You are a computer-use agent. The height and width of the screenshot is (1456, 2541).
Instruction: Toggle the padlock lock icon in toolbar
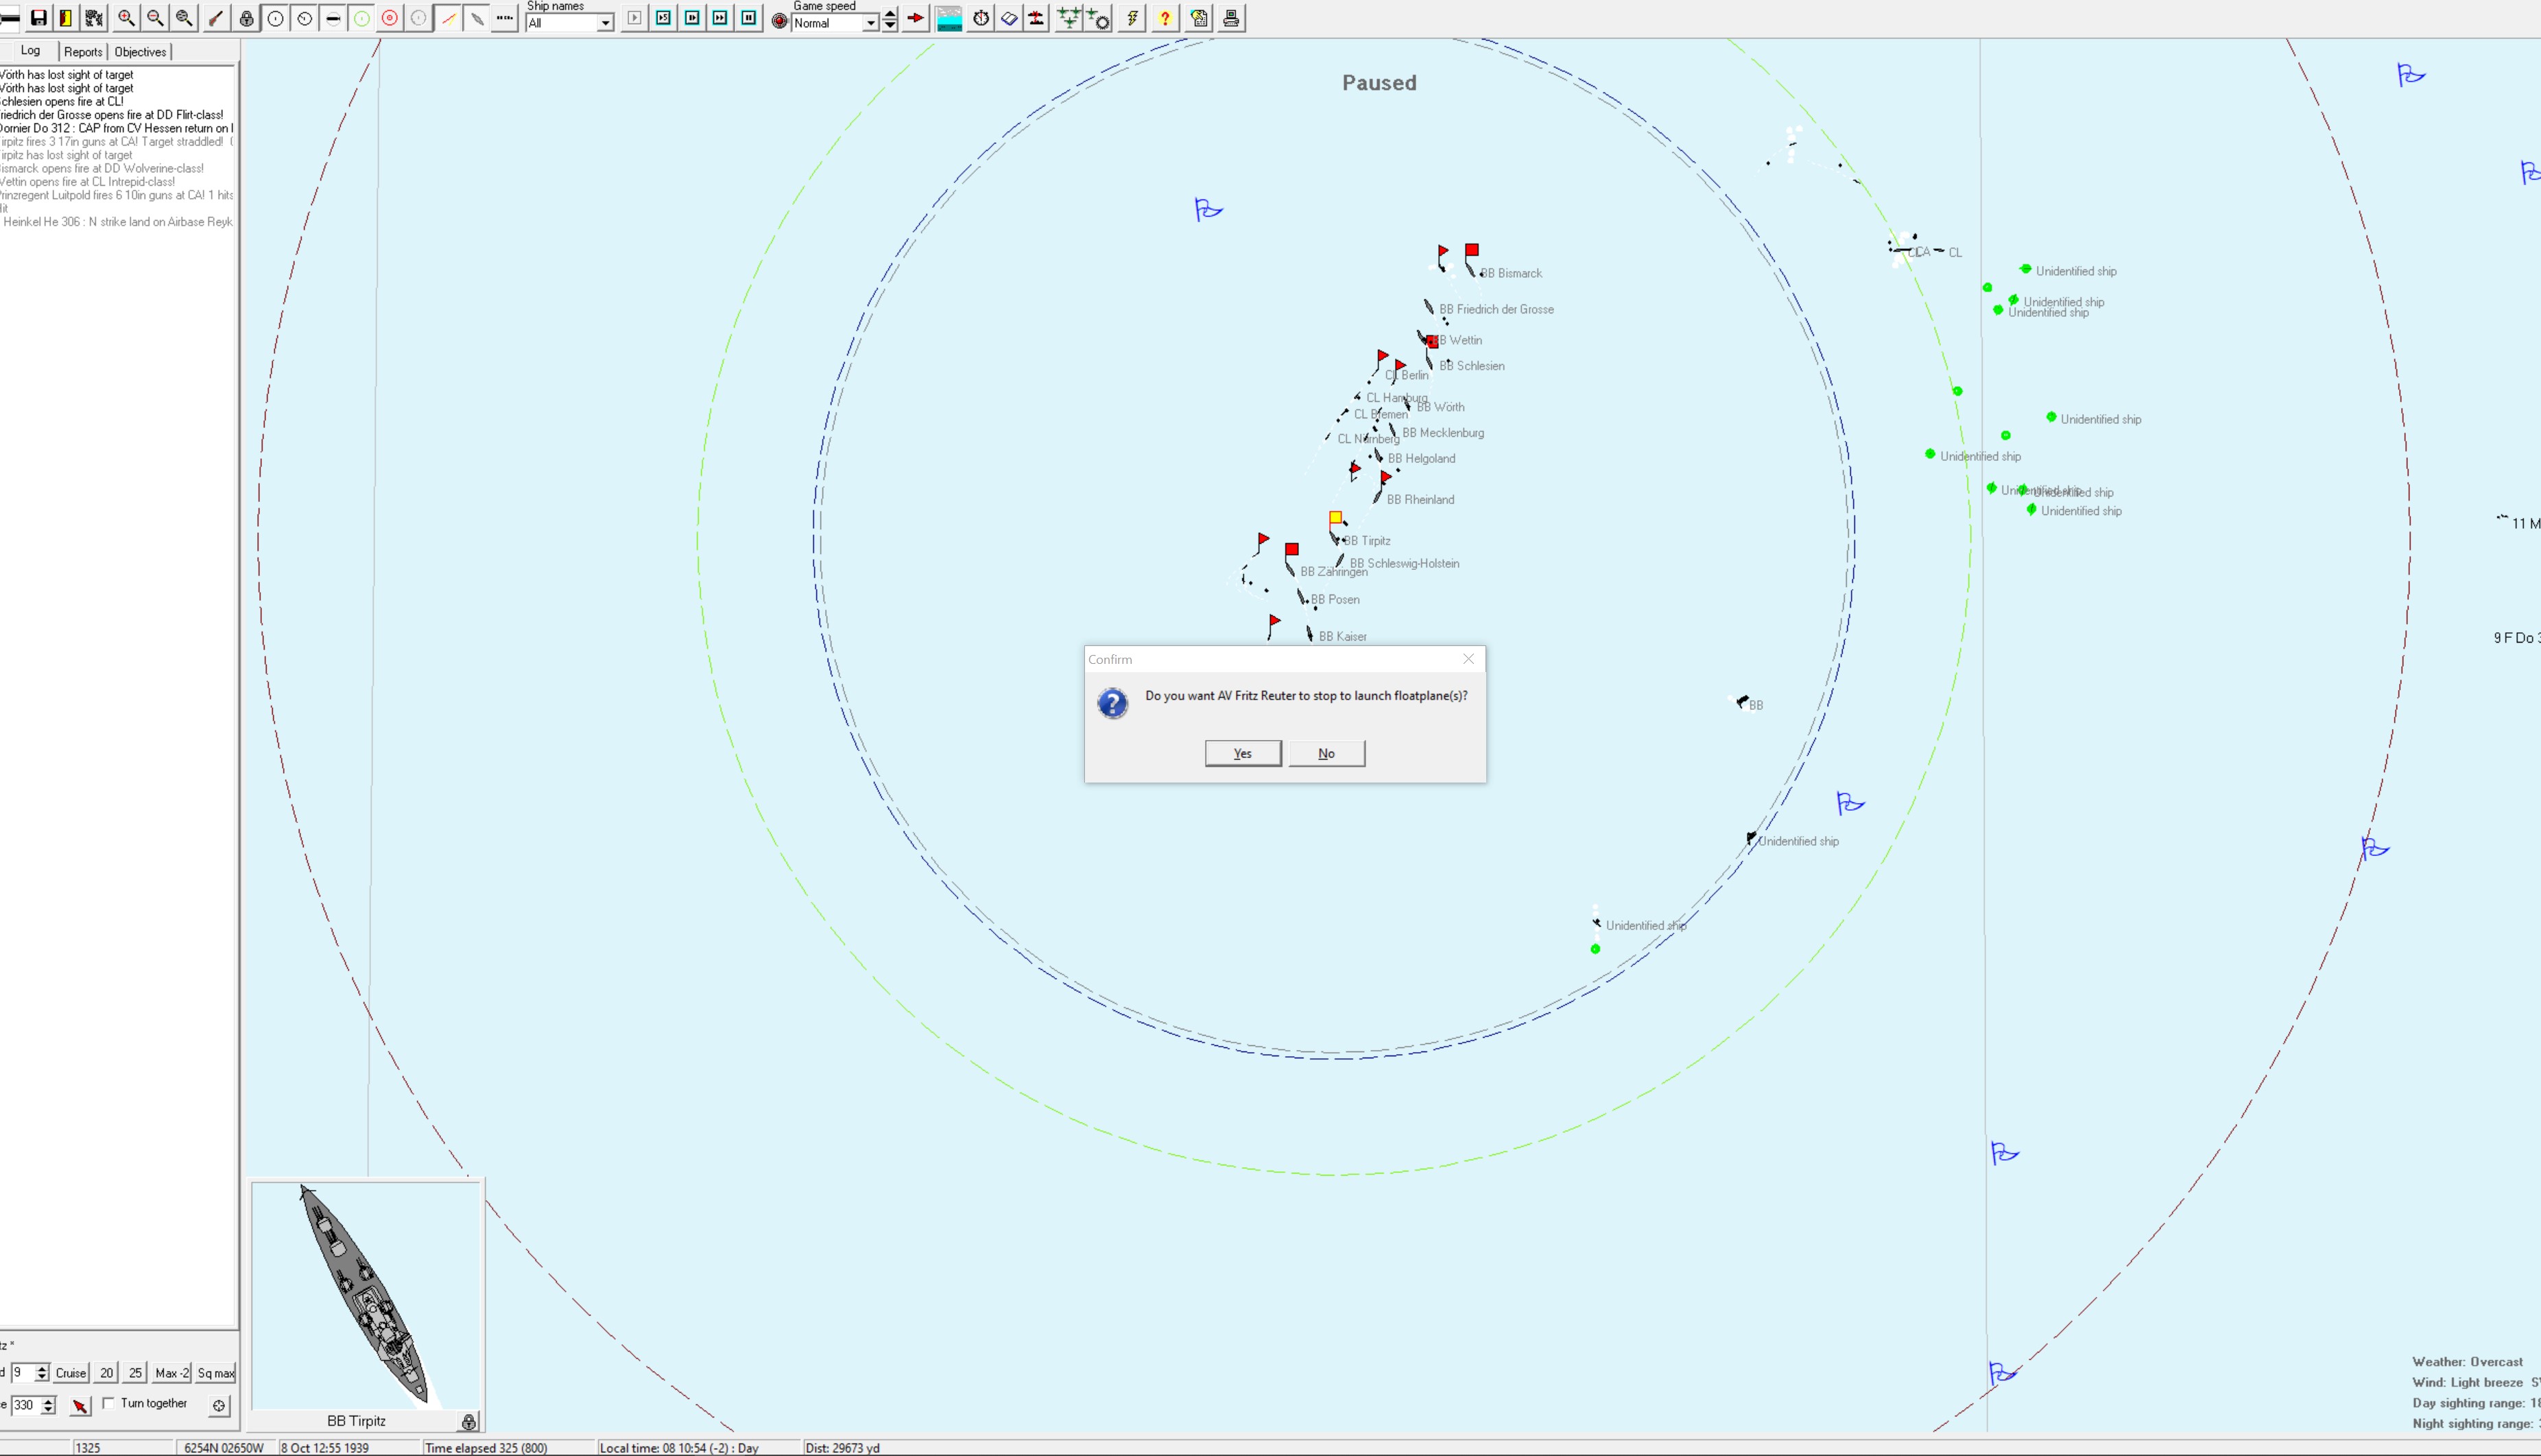click(246, 18)
